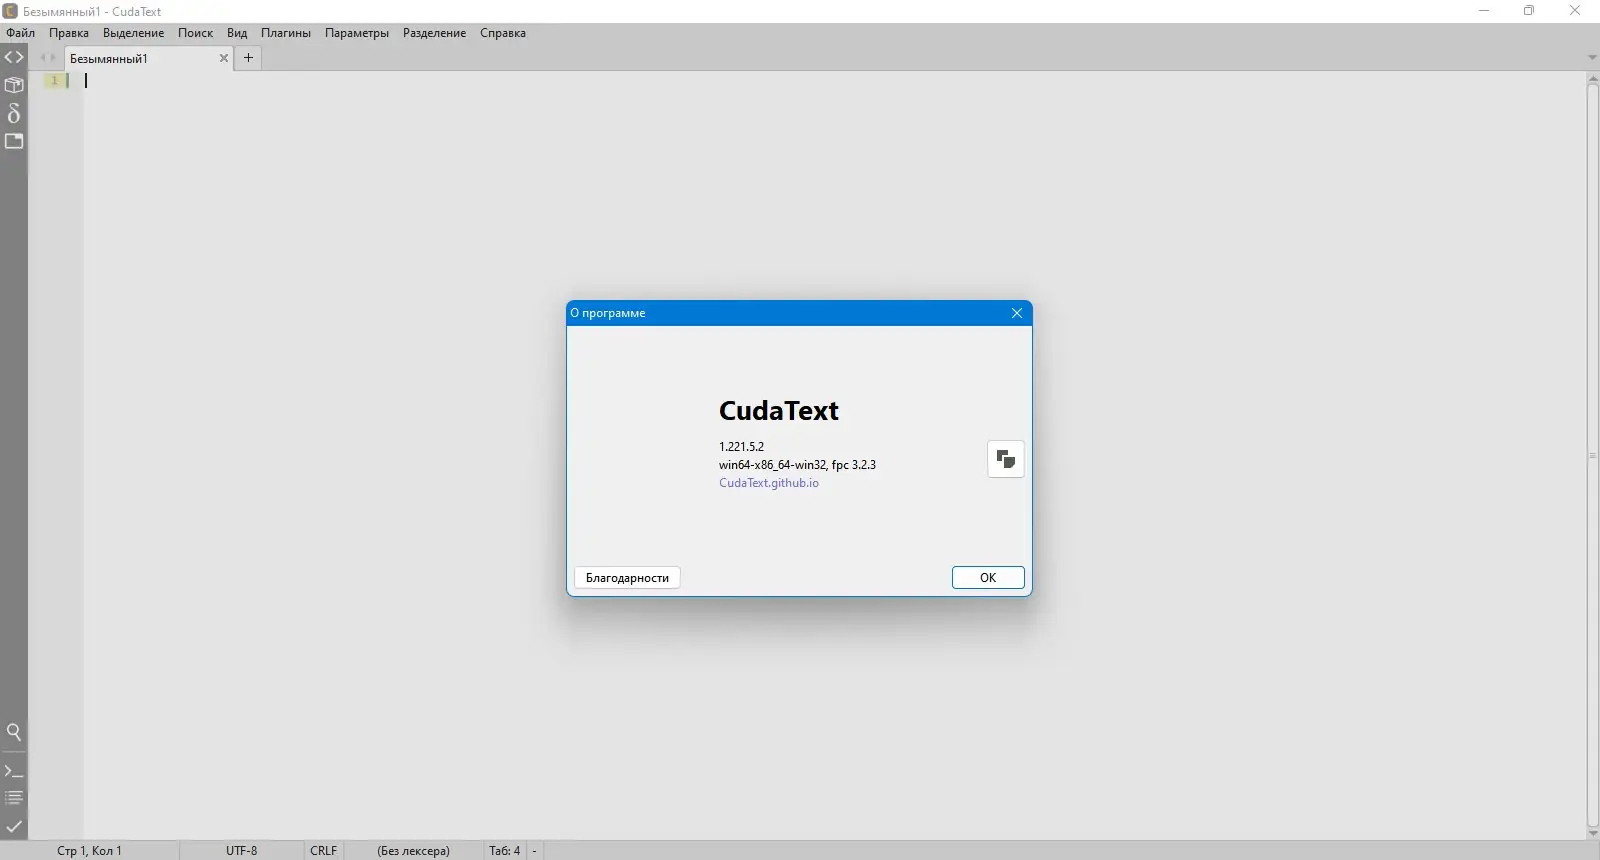Open the Поиск menu
Image resolution: width=1600 pixels, height=860 pixels.
[195, 33]
